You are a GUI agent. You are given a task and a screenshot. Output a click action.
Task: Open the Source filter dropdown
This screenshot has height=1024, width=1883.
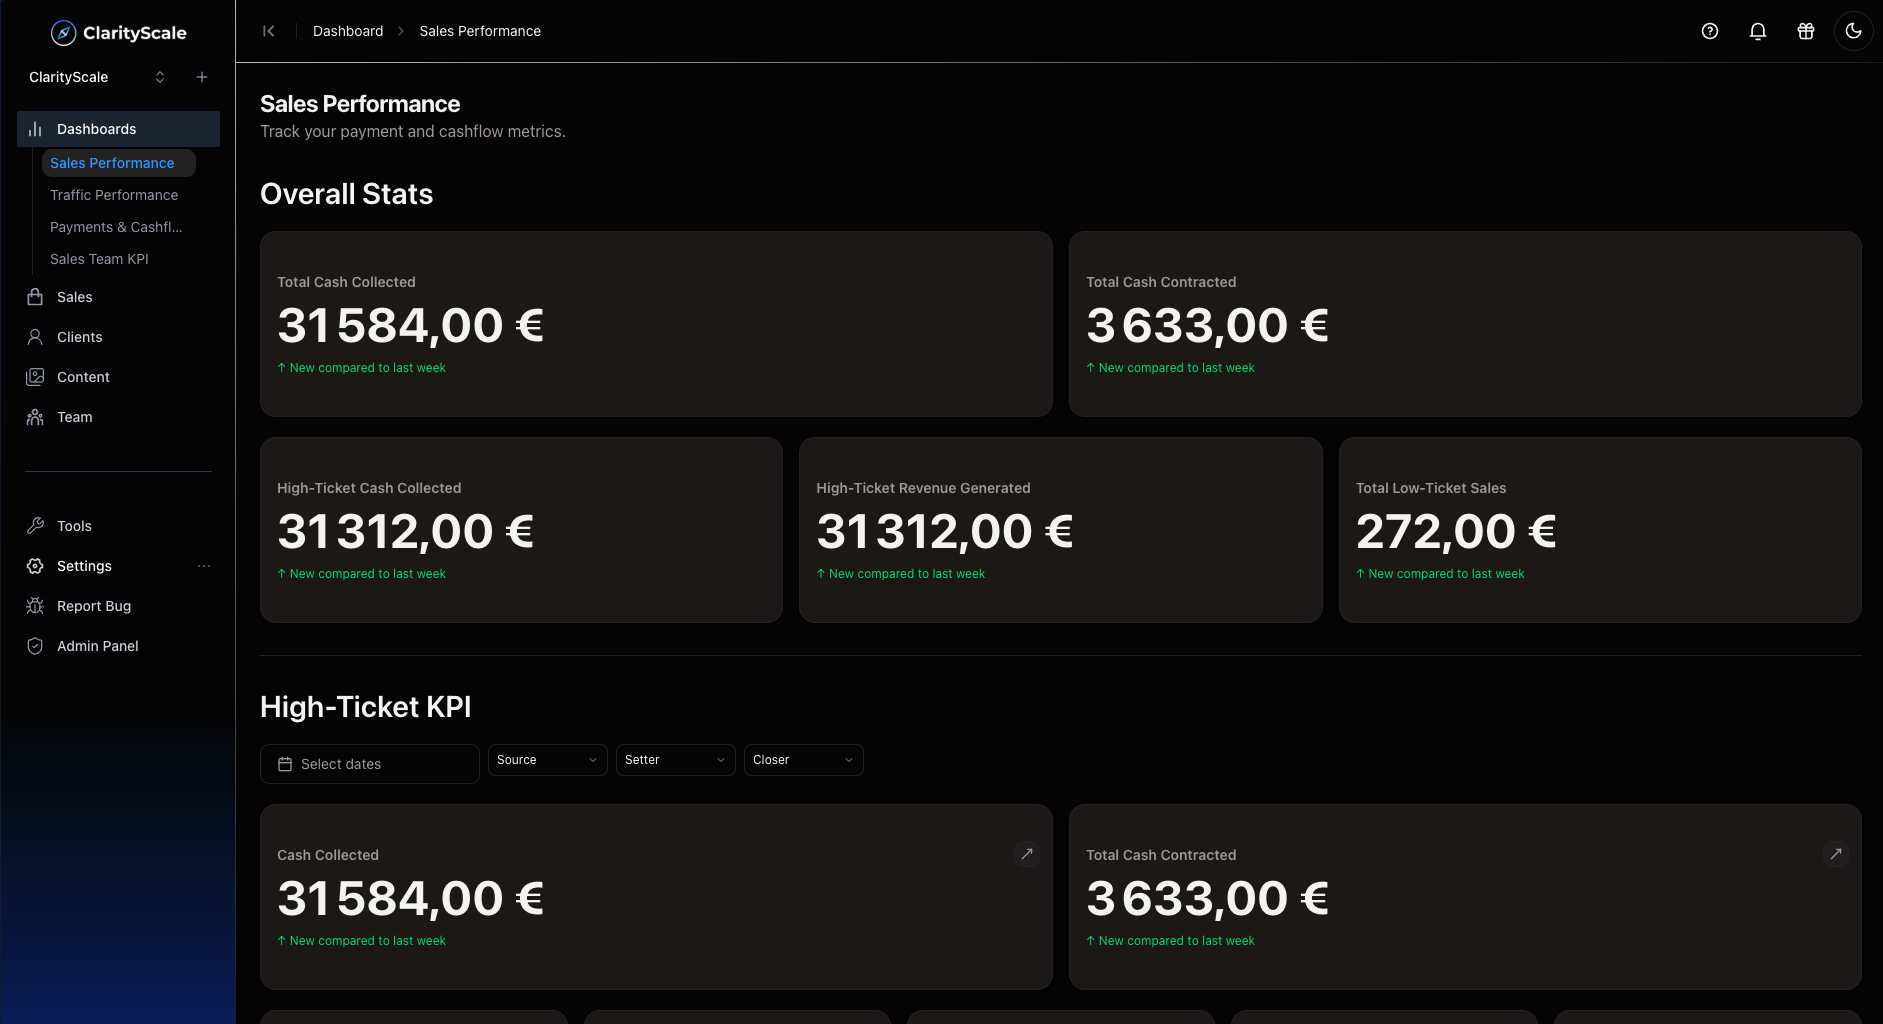tap(547, 760)
